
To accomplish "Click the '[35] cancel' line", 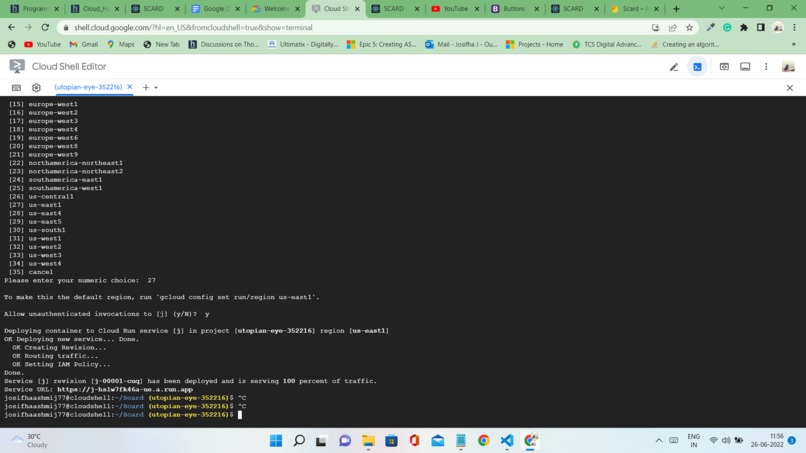I will click(x=31, y=272).
